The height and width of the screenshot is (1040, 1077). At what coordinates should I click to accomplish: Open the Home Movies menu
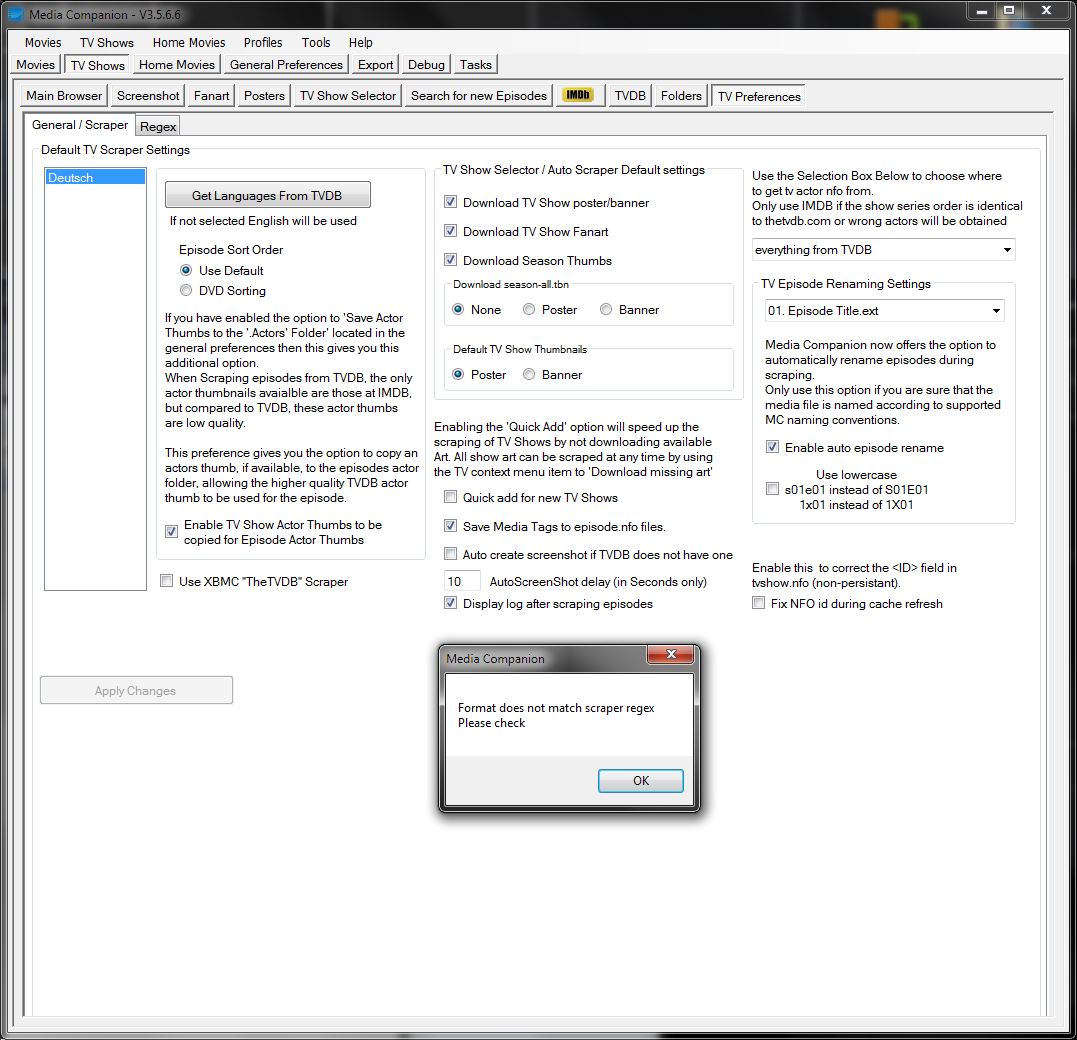189,43
